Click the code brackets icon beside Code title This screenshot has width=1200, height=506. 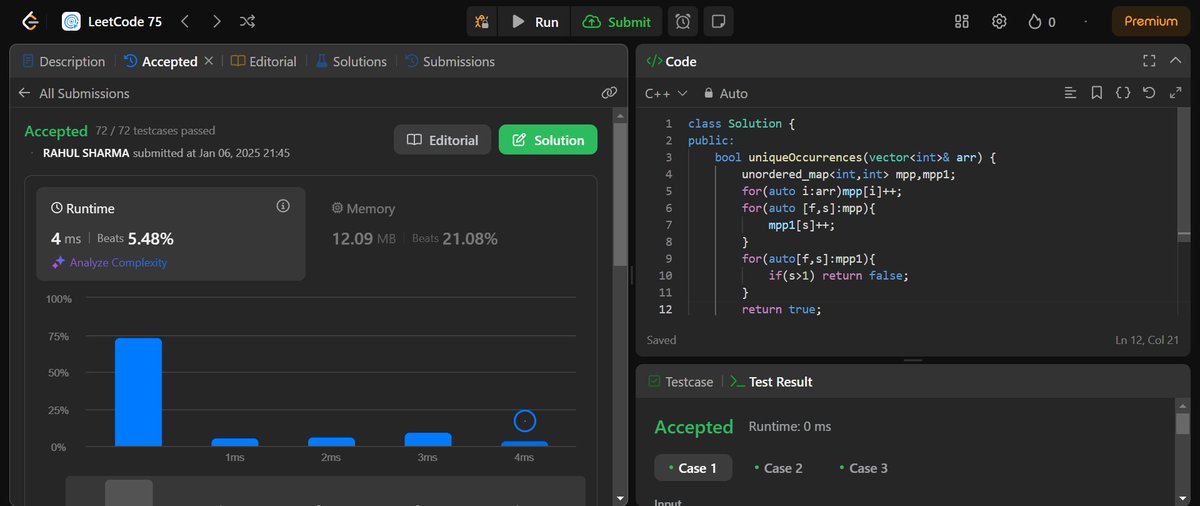click(x=653, y=61)
